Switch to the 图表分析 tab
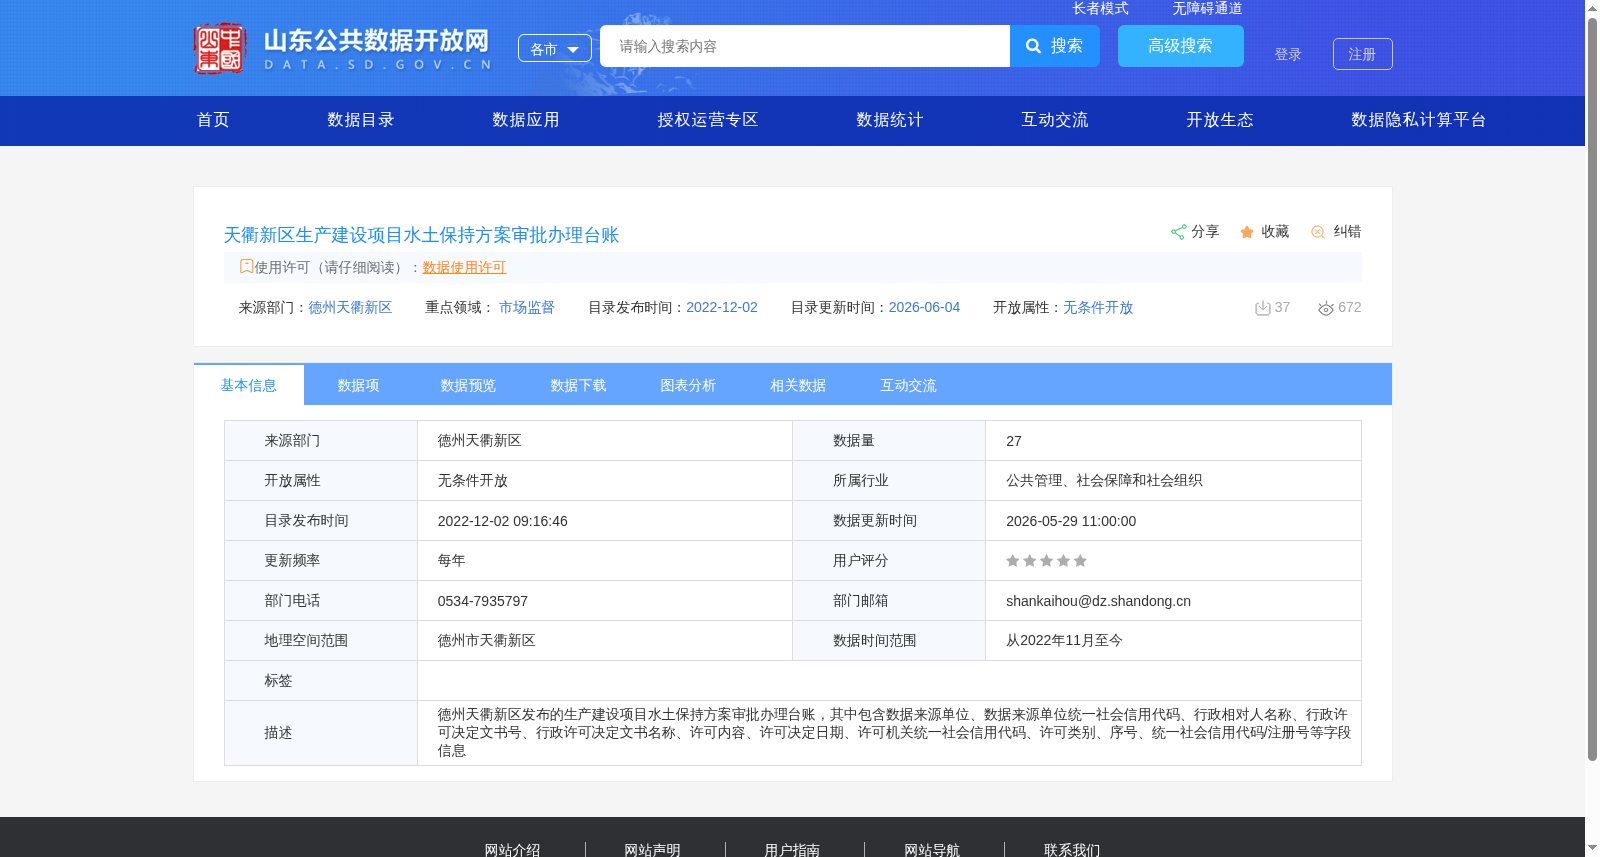Image resolution: width=1600 pixels, height=857 pixels. 689,385
